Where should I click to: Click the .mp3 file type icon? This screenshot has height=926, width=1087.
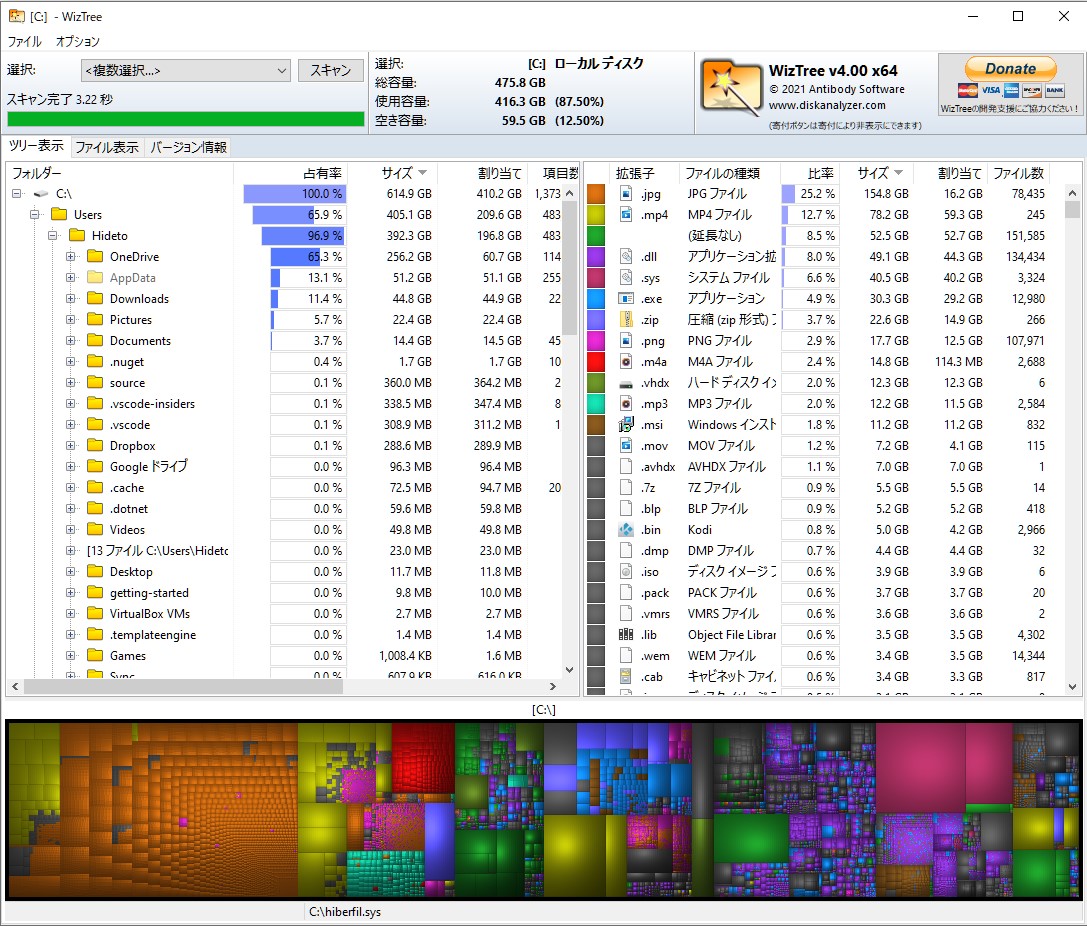tap(625, 403)
